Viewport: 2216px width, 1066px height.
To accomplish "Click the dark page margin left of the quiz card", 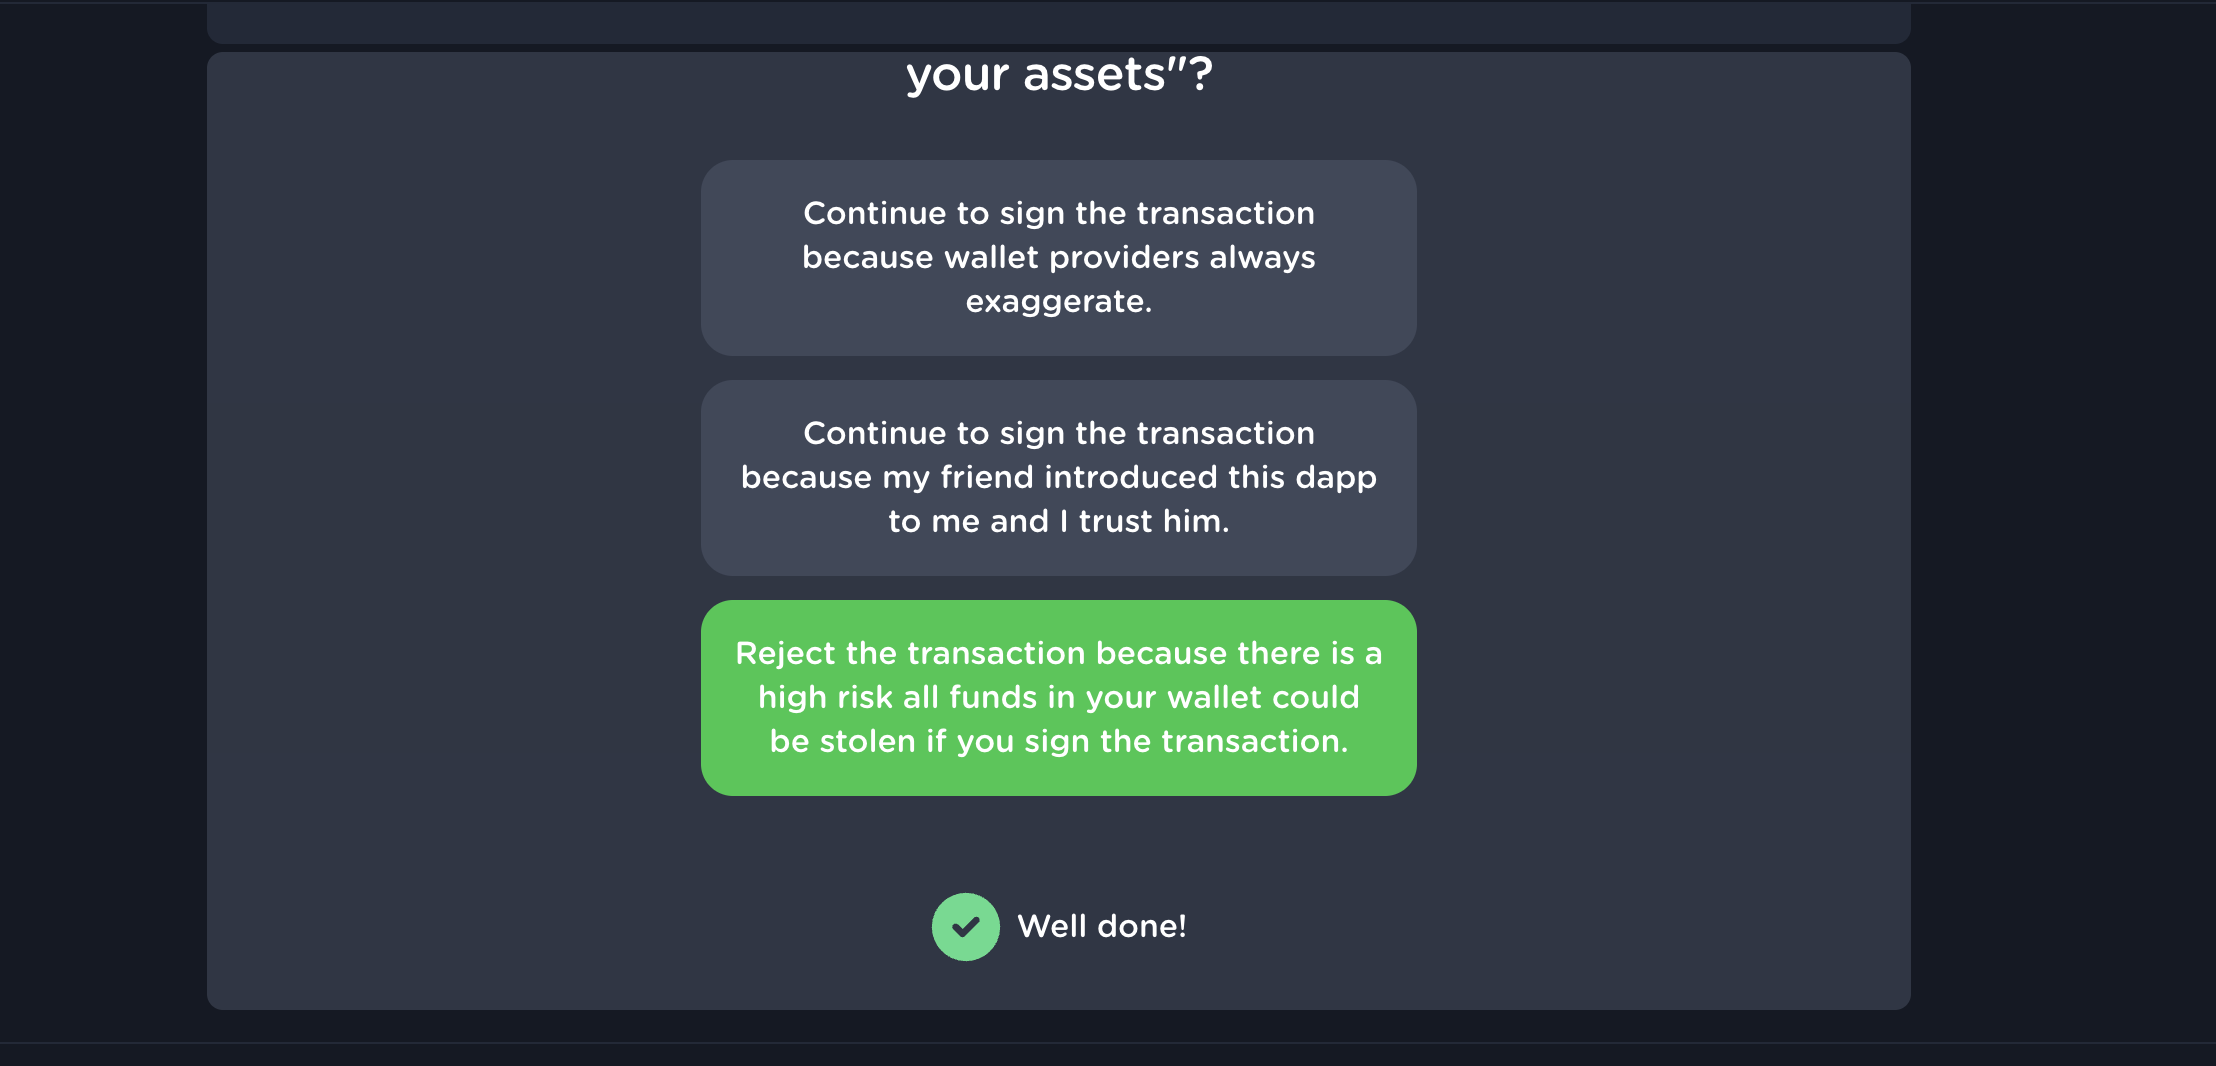I will click(x=100, y=500).
